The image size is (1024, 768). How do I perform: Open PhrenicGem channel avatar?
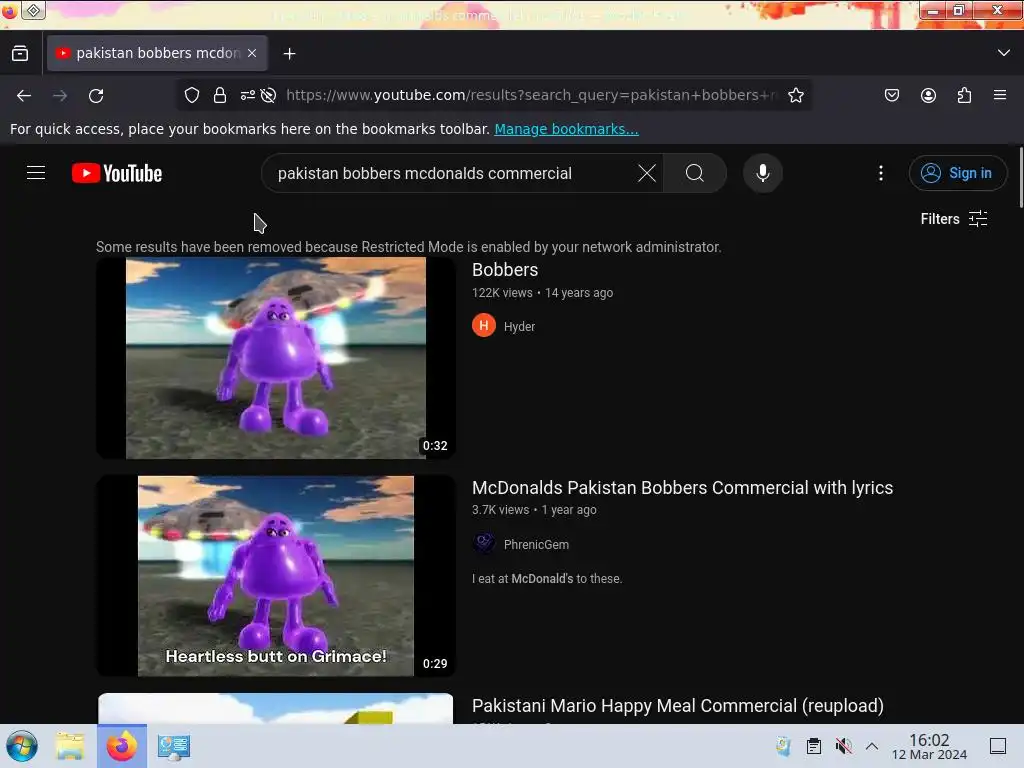(484, 543)
